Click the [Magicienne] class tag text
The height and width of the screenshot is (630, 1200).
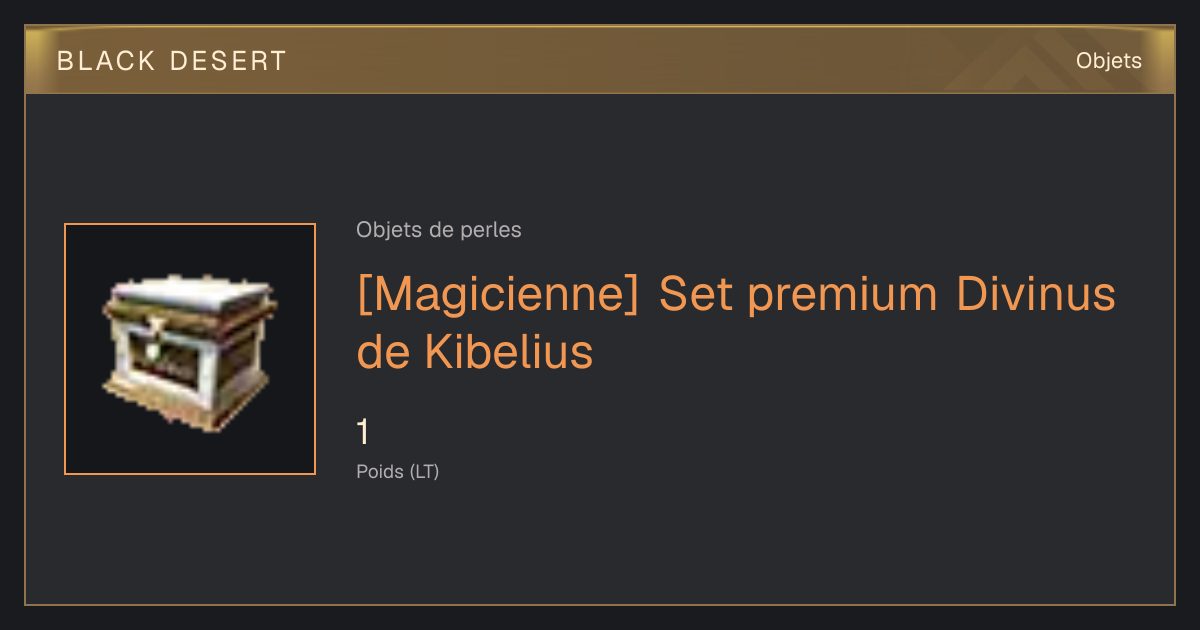[x=497, y=297]
